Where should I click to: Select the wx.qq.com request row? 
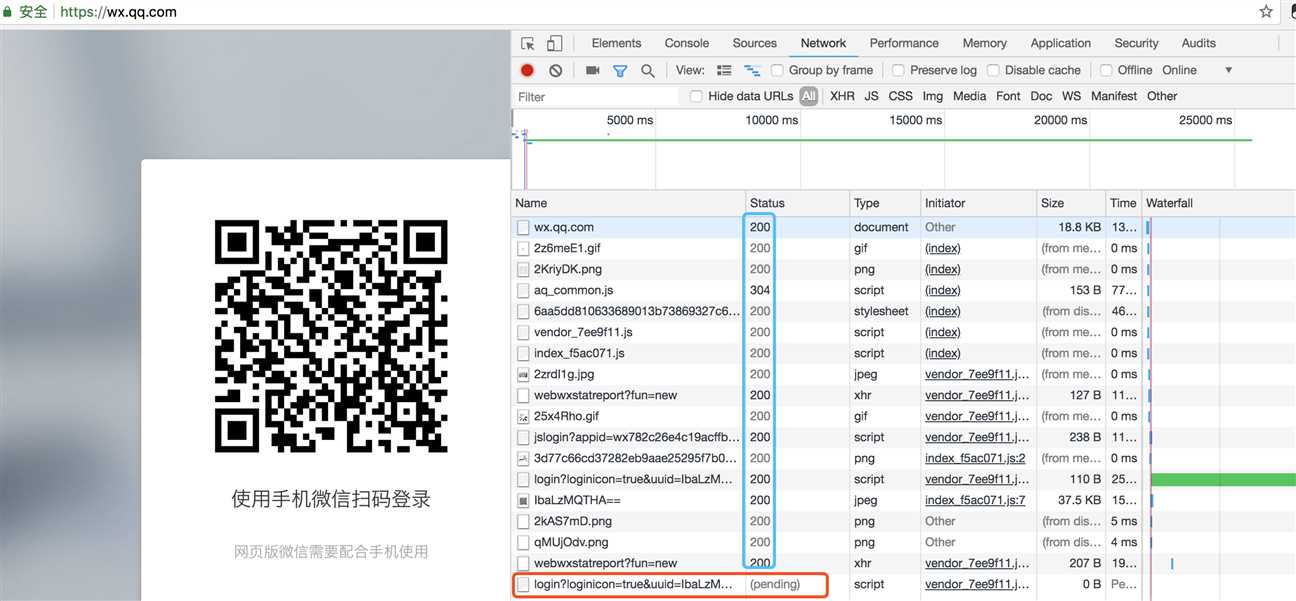click(903, 227)
